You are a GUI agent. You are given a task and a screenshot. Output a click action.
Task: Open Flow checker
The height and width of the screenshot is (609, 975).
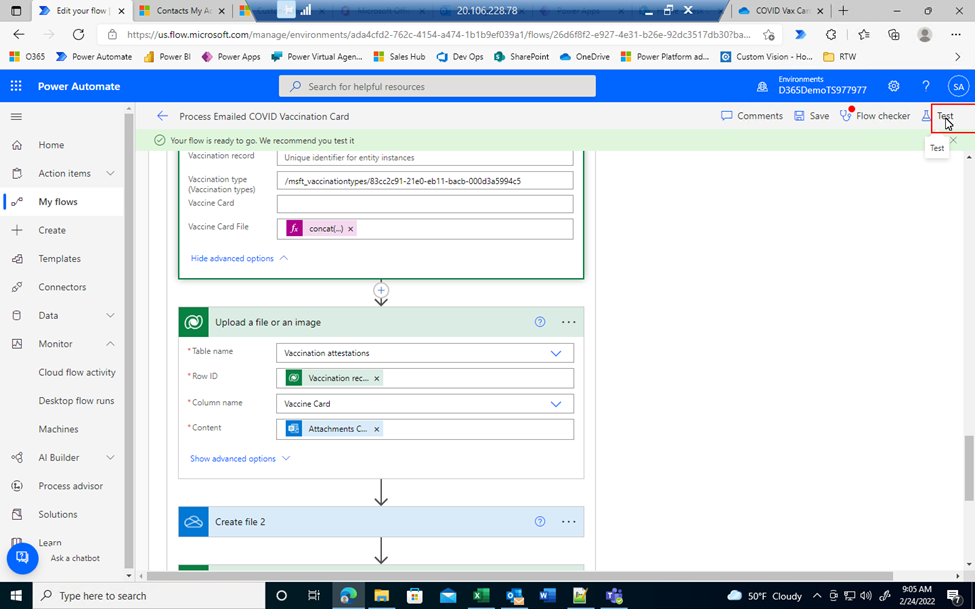(x=875, y=116)
